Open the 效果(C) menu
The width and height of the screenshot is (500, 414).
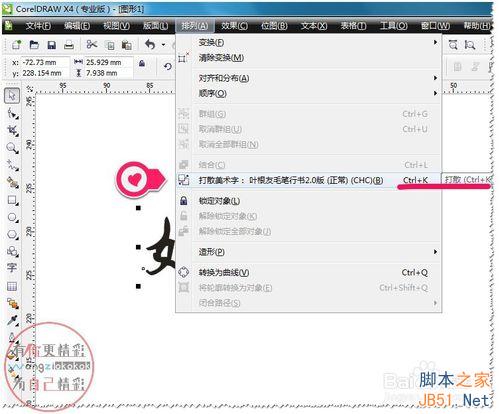click(x=234, y=26)
